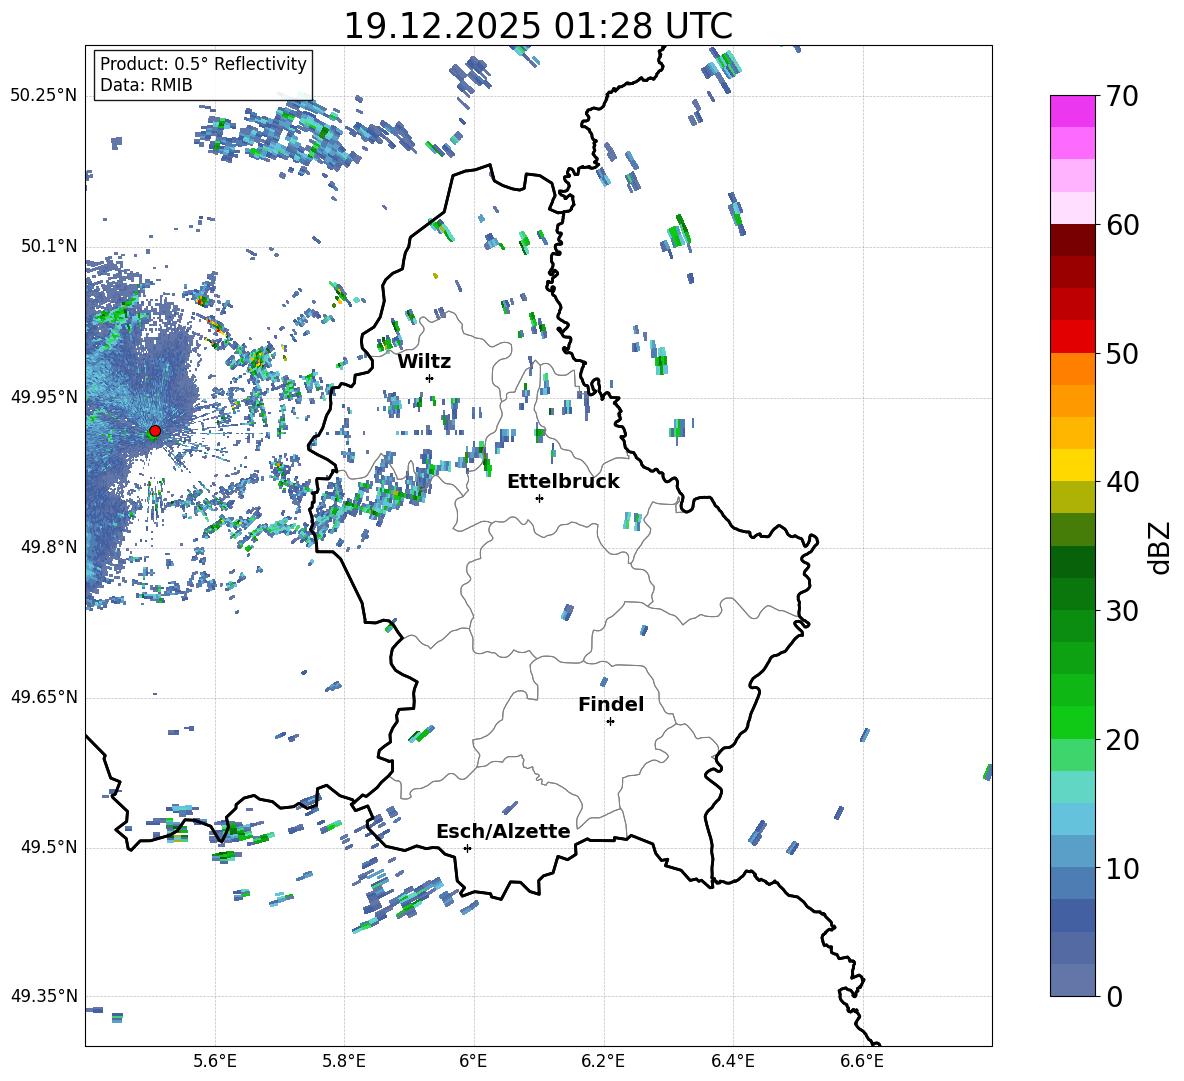Pick the bottom slate-blue swatch just above 0 dBZ
The width and height of the screenshot is (1184, 1081).
(1073, 980)
